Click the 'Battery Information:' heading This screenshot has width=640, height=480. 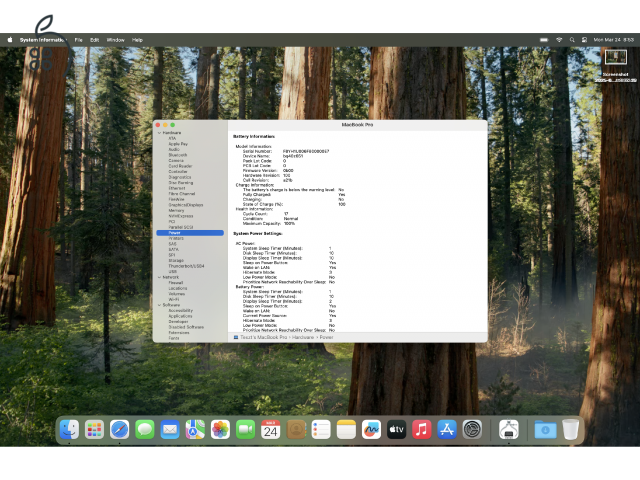coord(254,136)
